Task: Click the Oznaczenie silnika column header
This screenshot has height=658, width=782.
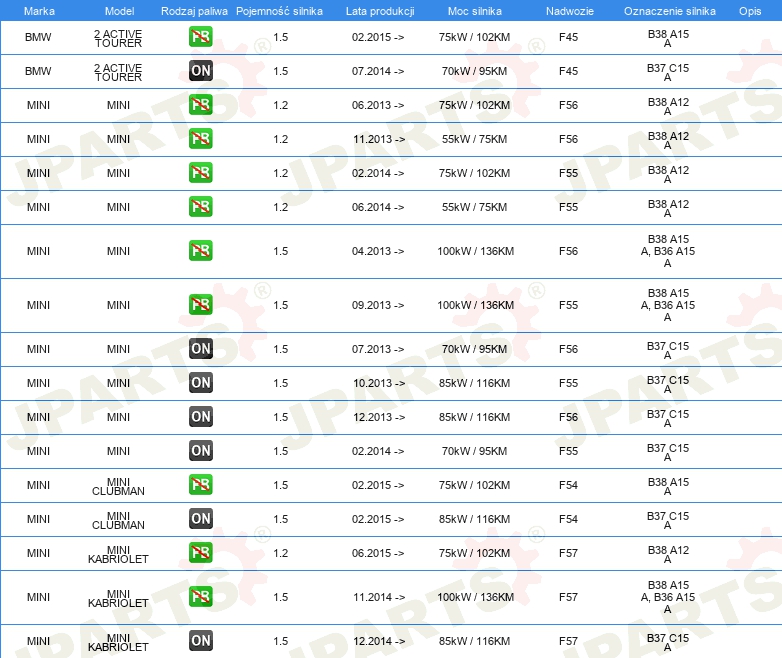Action: pos(669,11)
